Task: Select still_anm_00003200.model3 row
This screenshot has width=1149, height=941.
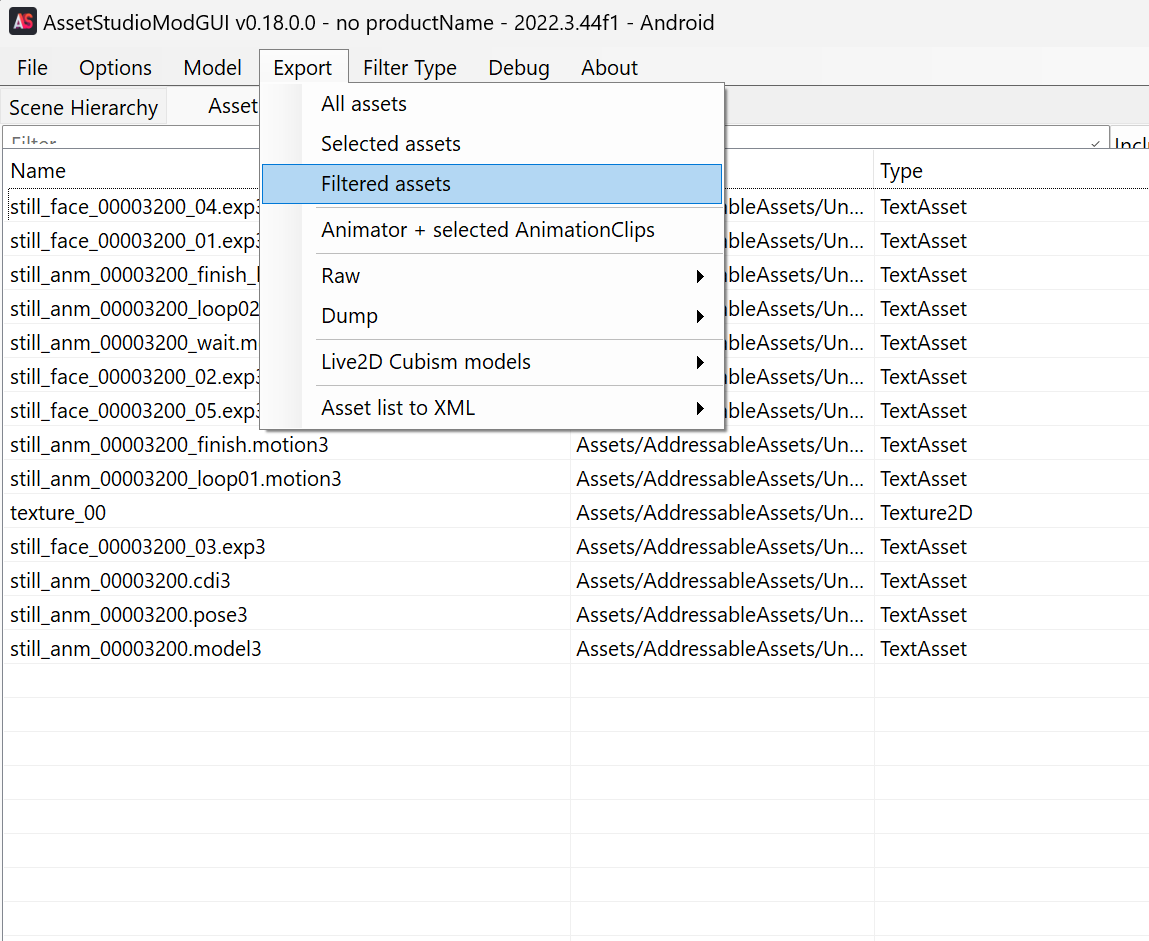Action: pos(136,649)
